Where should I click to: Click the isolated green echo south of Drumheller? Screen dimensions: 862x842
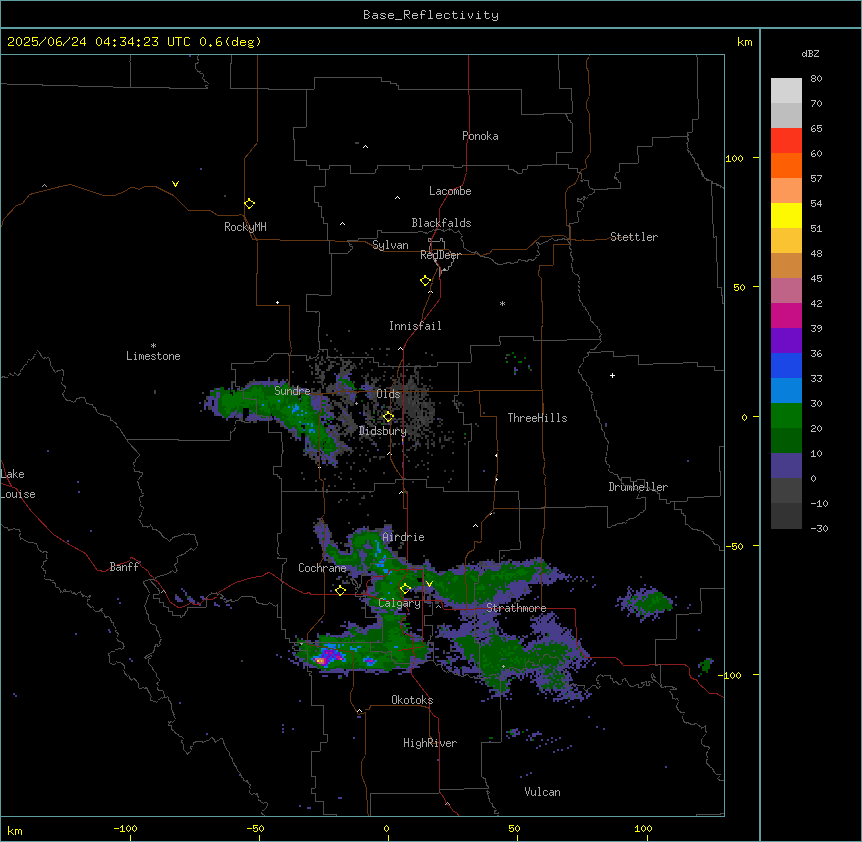tap(646, 602)
